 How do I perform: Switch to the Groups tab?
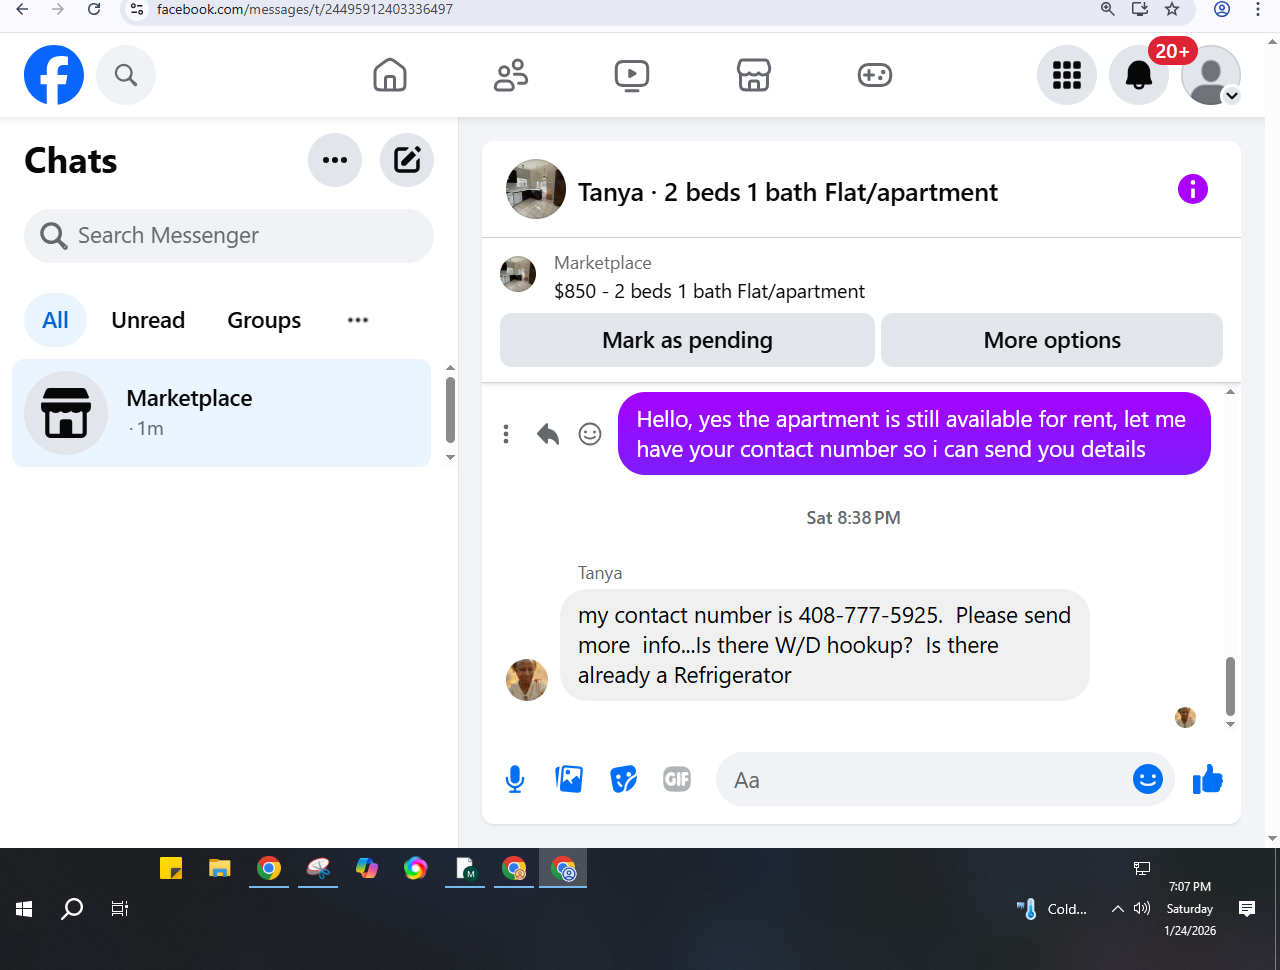(264, 320)
